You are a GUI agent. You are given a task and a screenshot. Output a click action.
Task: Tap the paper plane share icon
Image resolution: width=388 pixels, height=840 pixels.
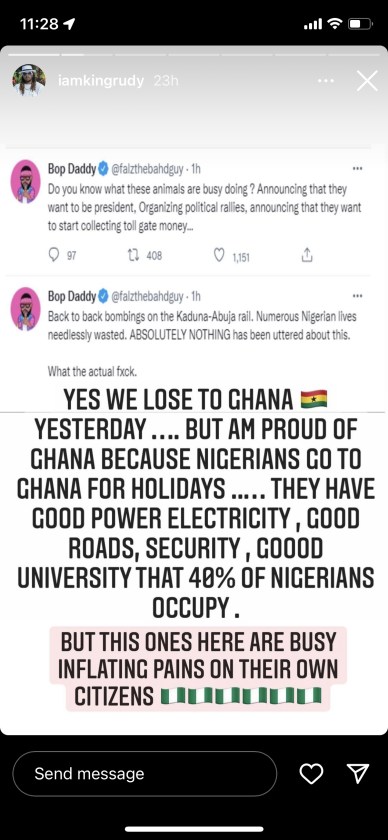pyautogui.click(x=358, y=774)
